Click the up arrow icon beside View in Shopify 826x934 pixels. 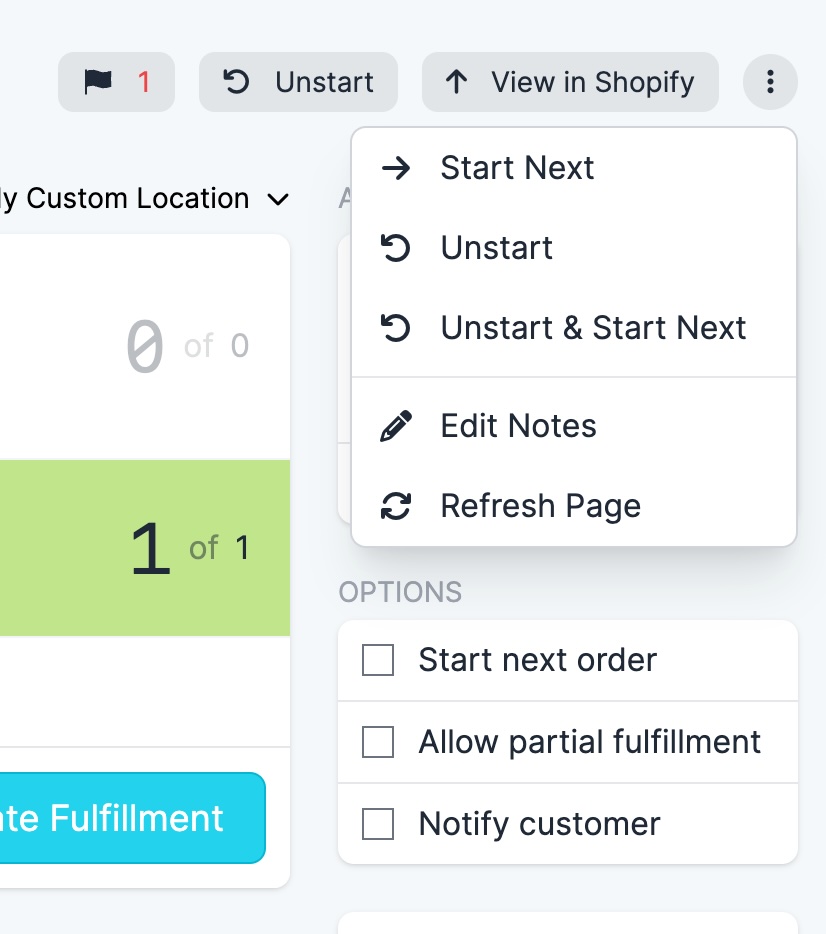(457, 82)
